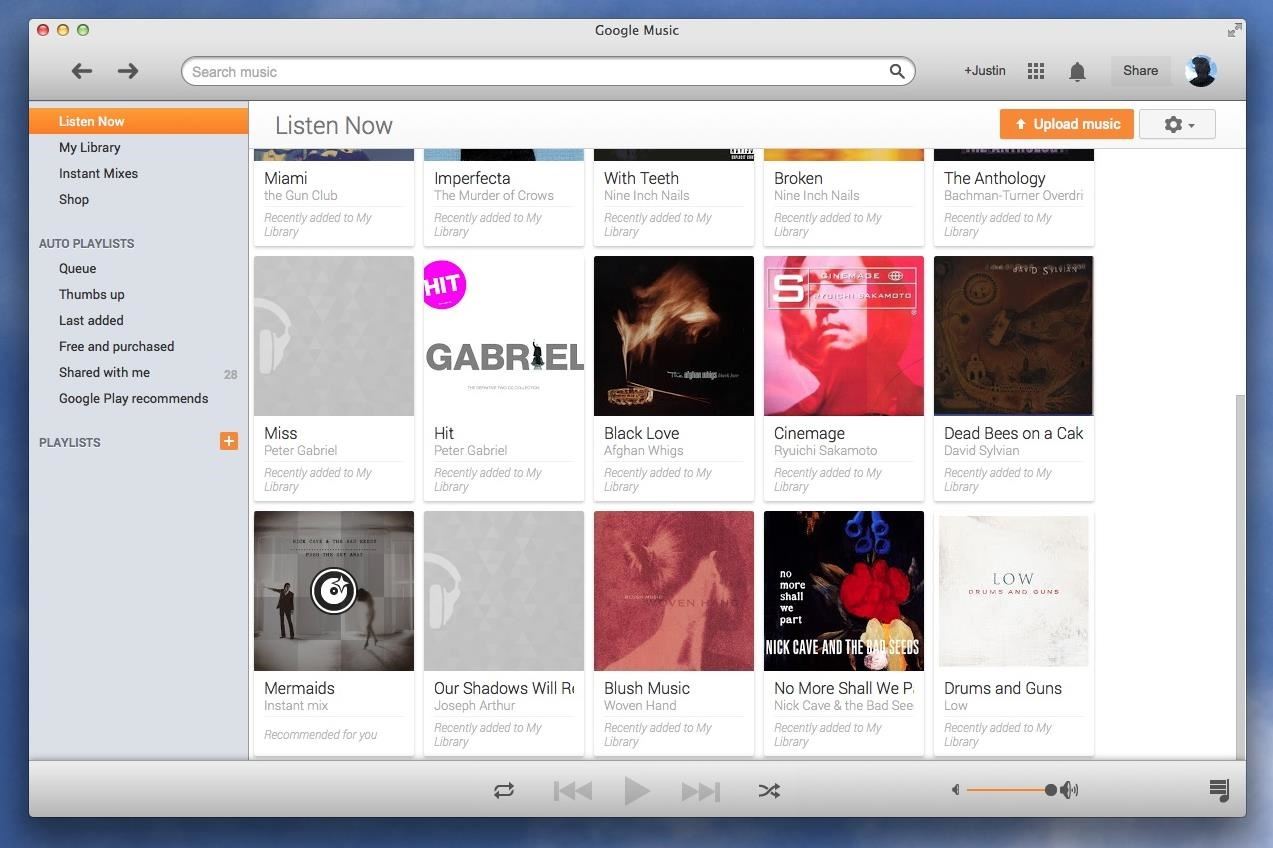The image size is (1273, 848).
Task: Focus the Search music field
Action: click(x=548, y=71)
